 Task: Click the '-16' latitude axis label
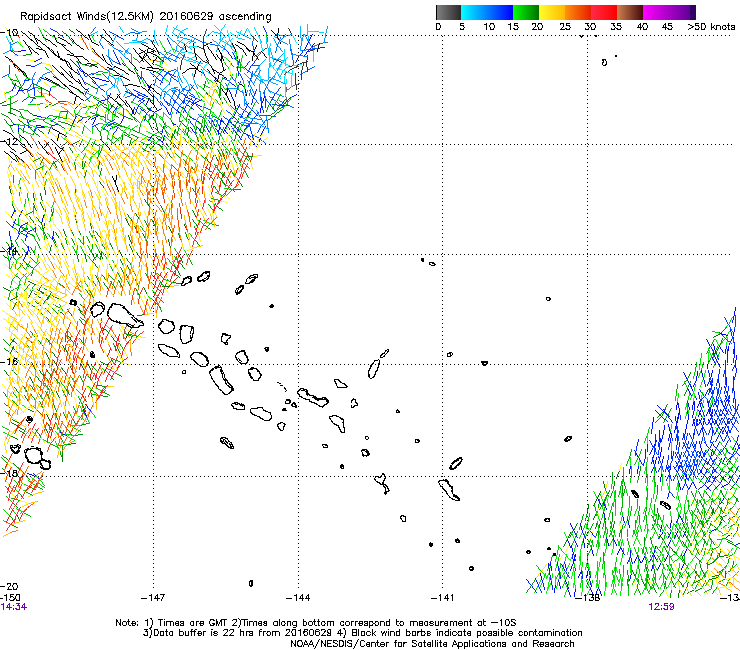pos(9,362)
